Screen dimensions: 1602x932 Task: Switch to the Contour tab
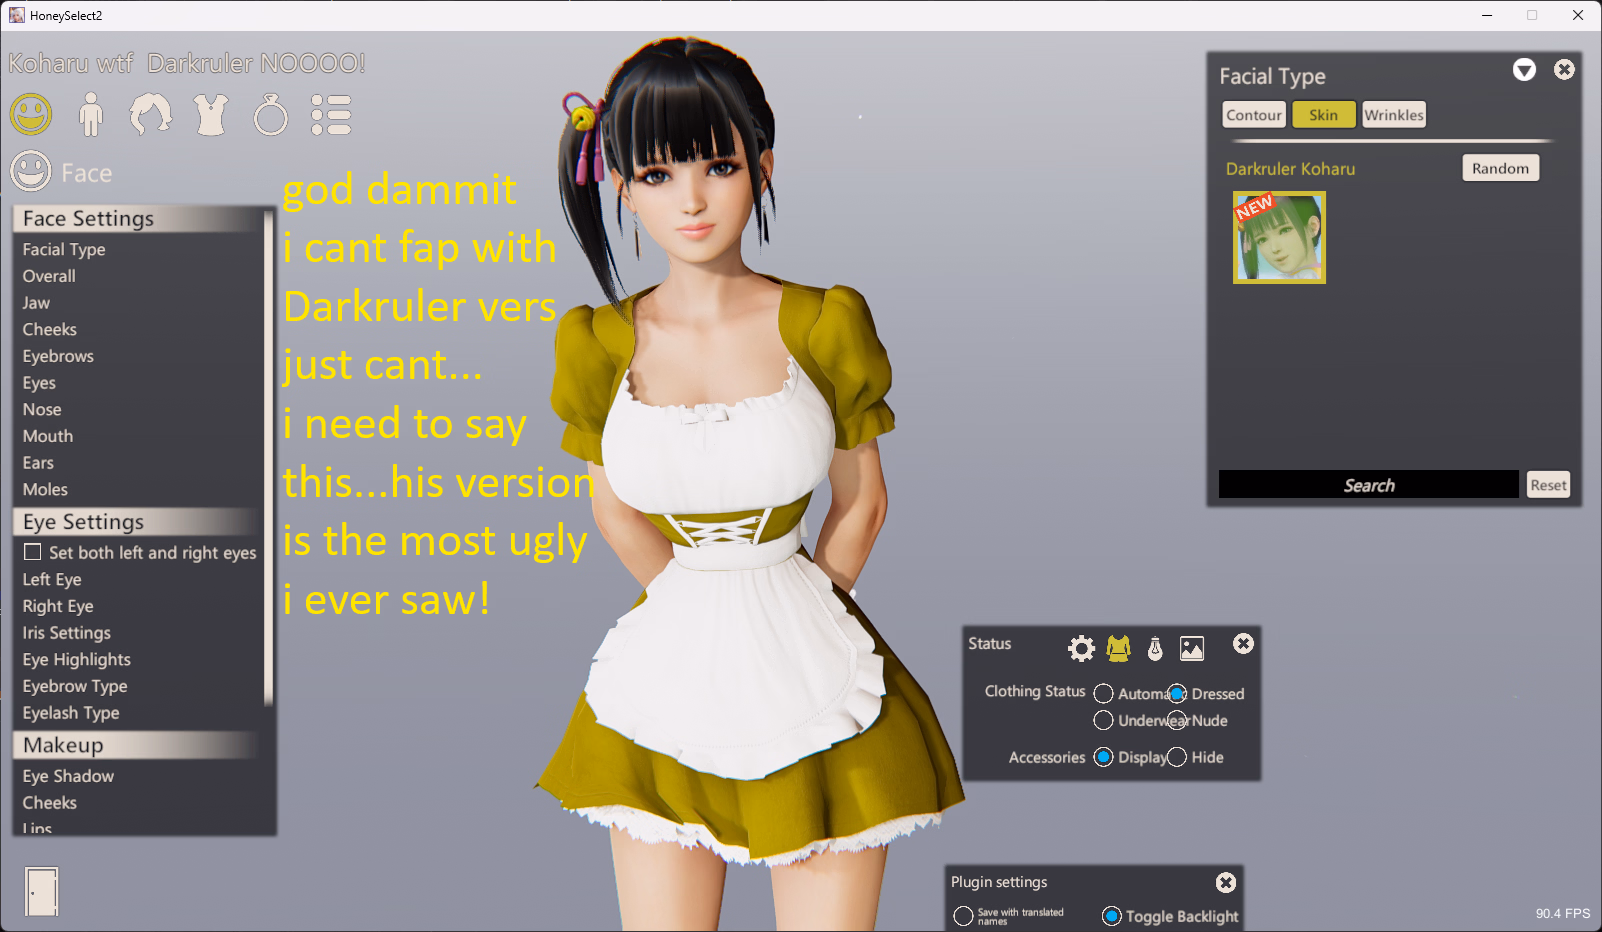click(x=1254, y=115)
